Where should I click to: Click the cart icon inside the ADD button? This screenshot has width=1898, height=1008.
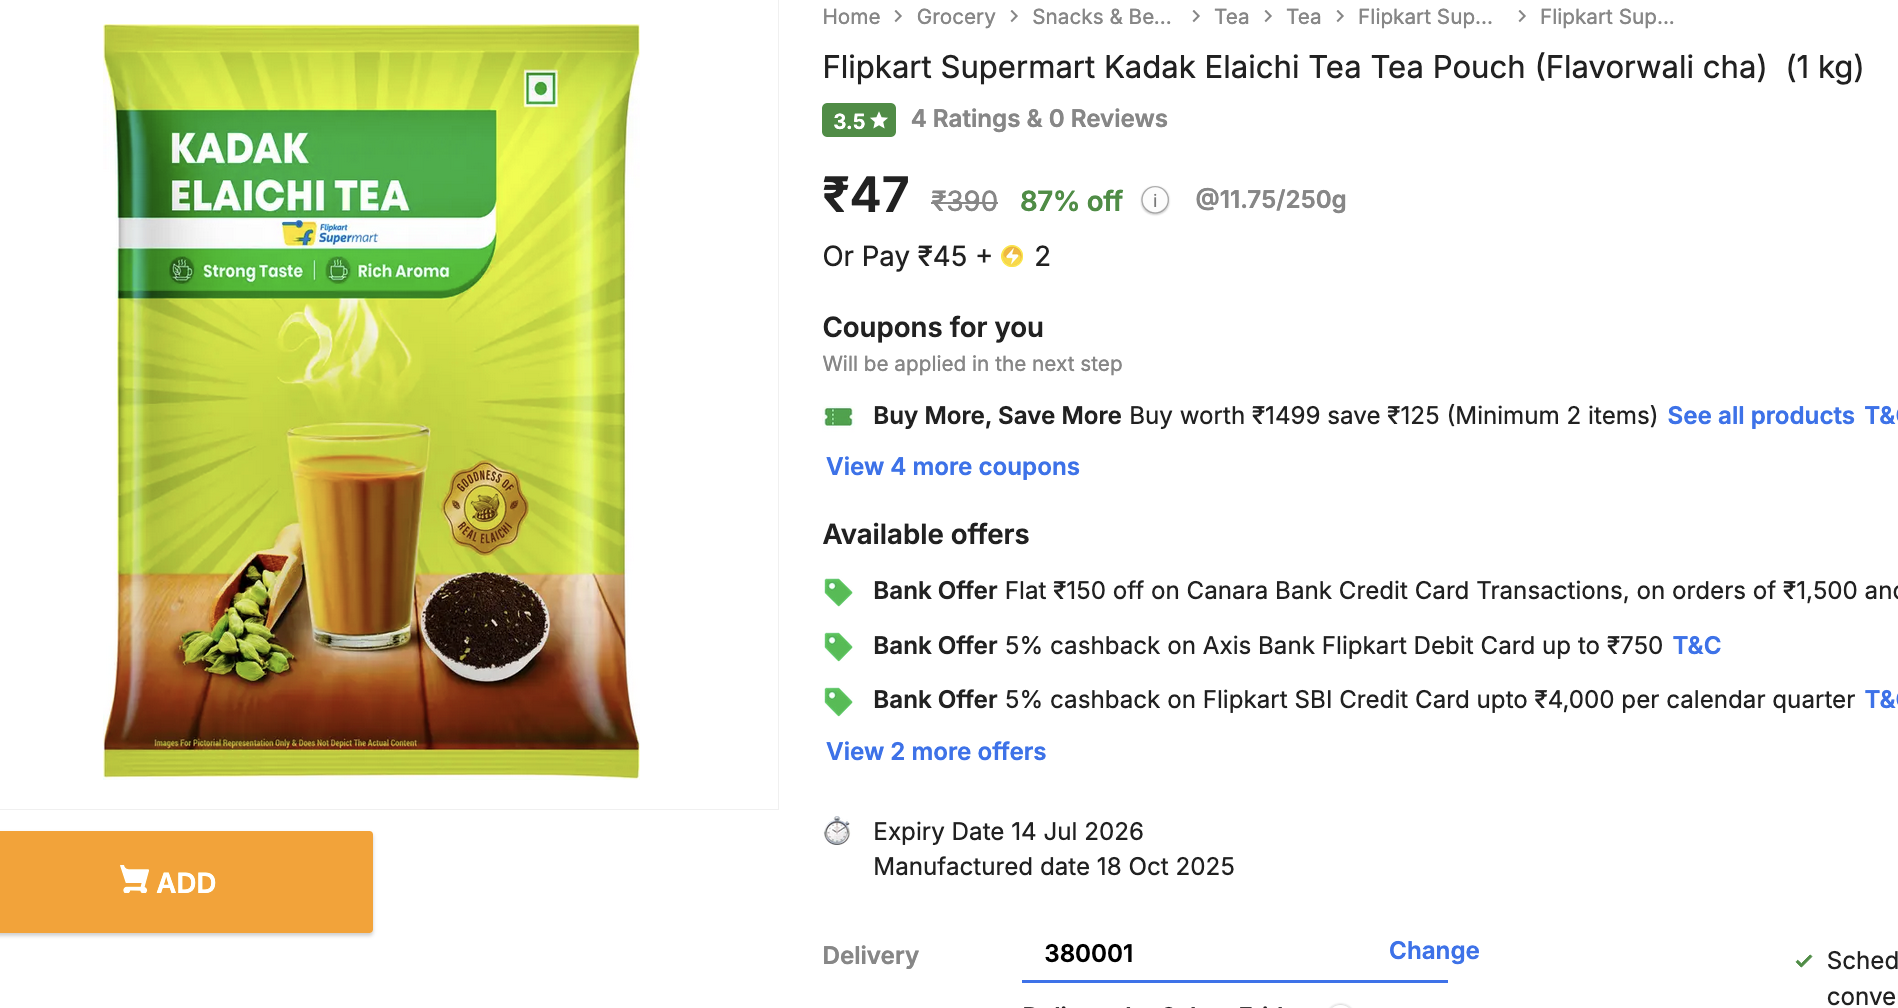point(134,880)
